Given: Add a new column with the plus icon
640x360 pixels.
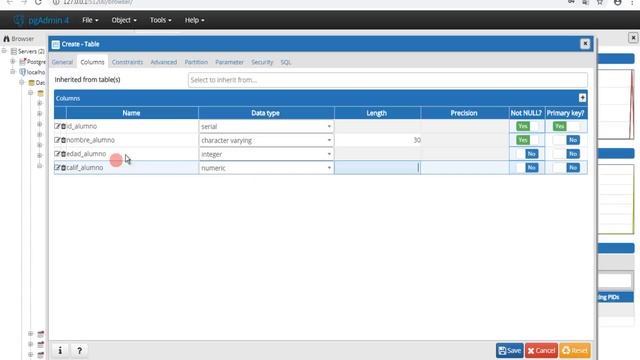Looking at the screenshot, I should (582, 98).
